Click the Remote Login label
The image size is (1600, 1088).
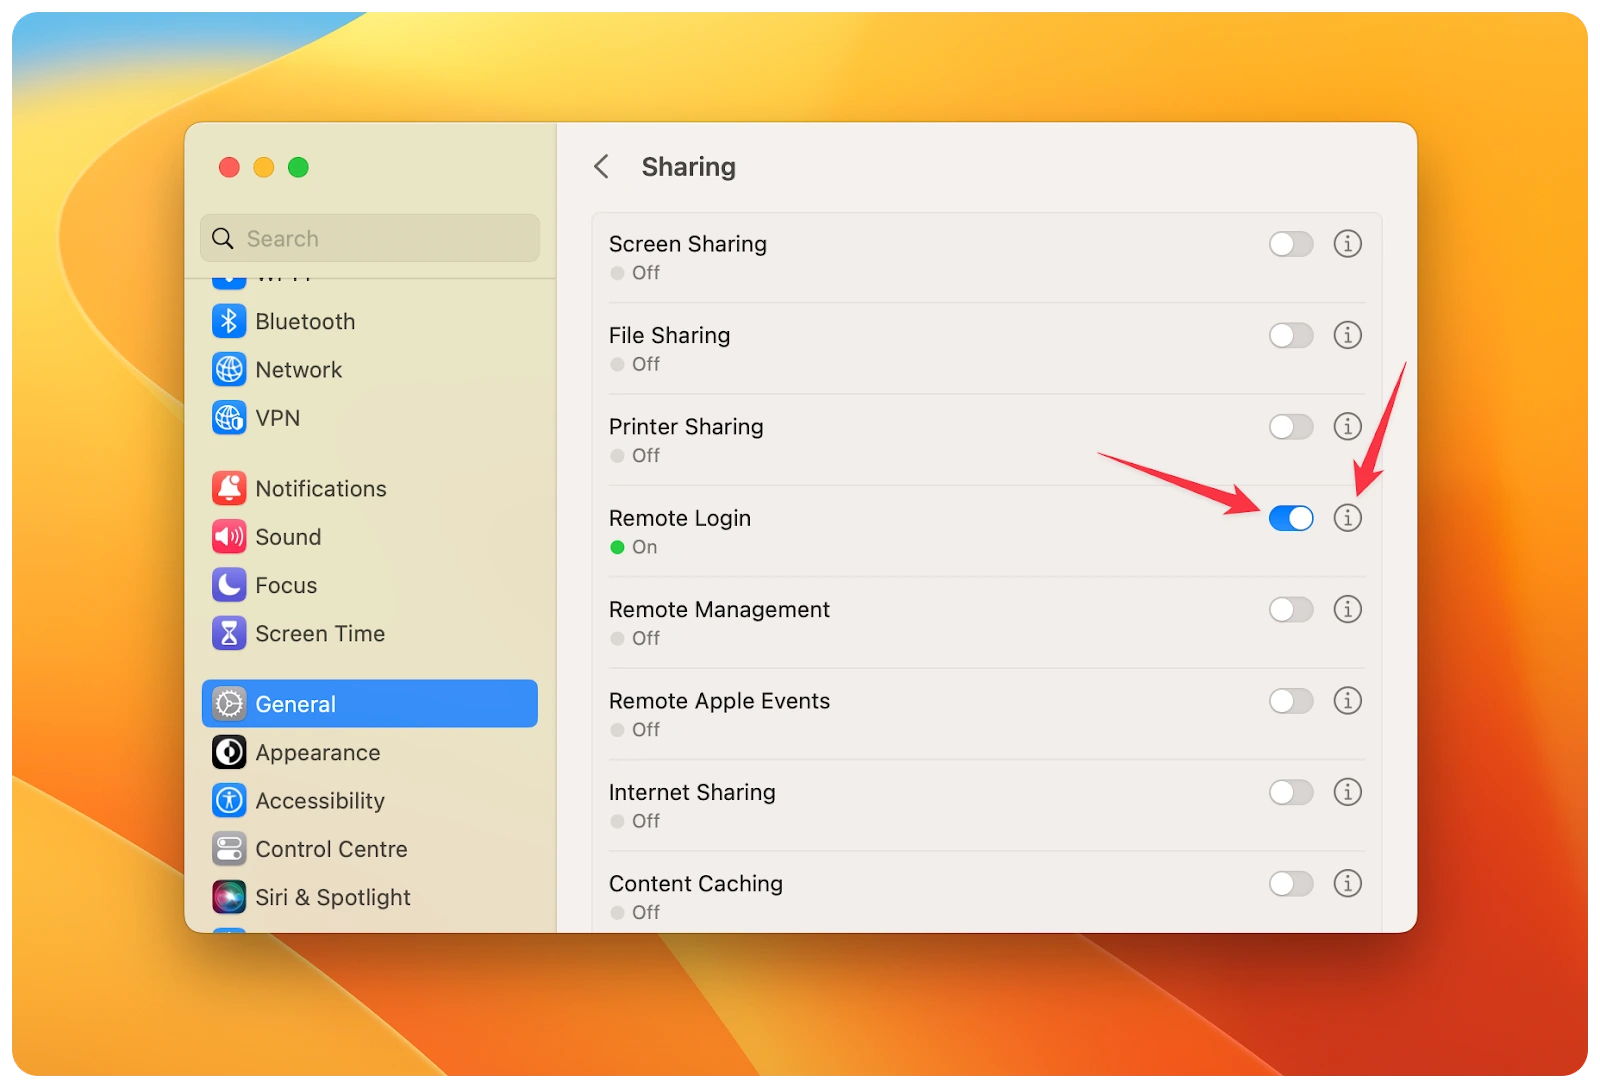click(x=680, y=518)
